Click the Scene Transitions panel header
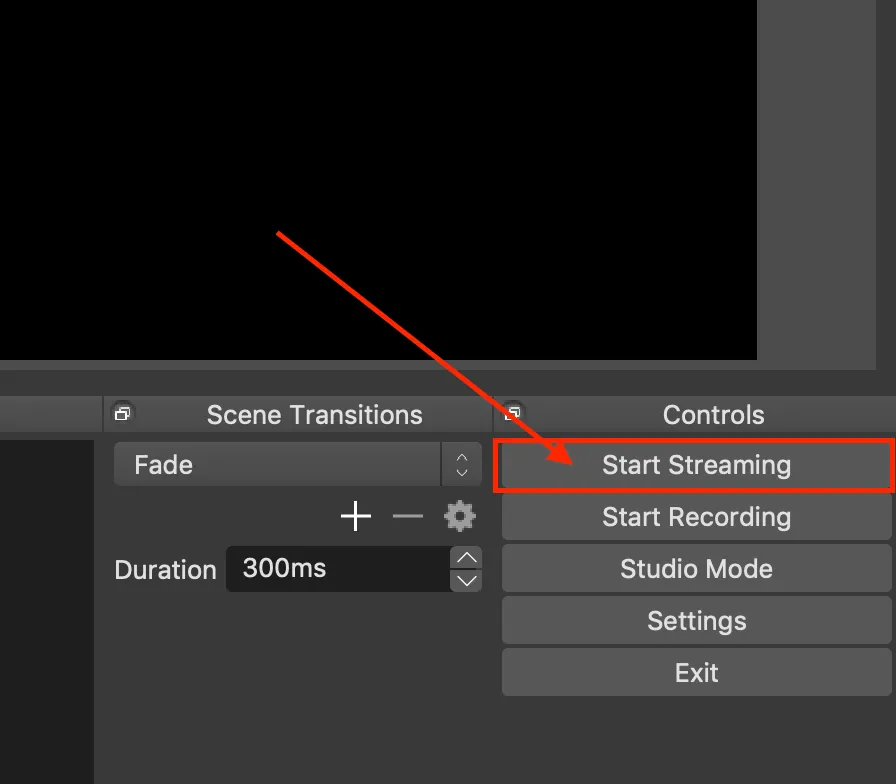The height and width of the screenshot is (784, 896). (x=314, y=414)
